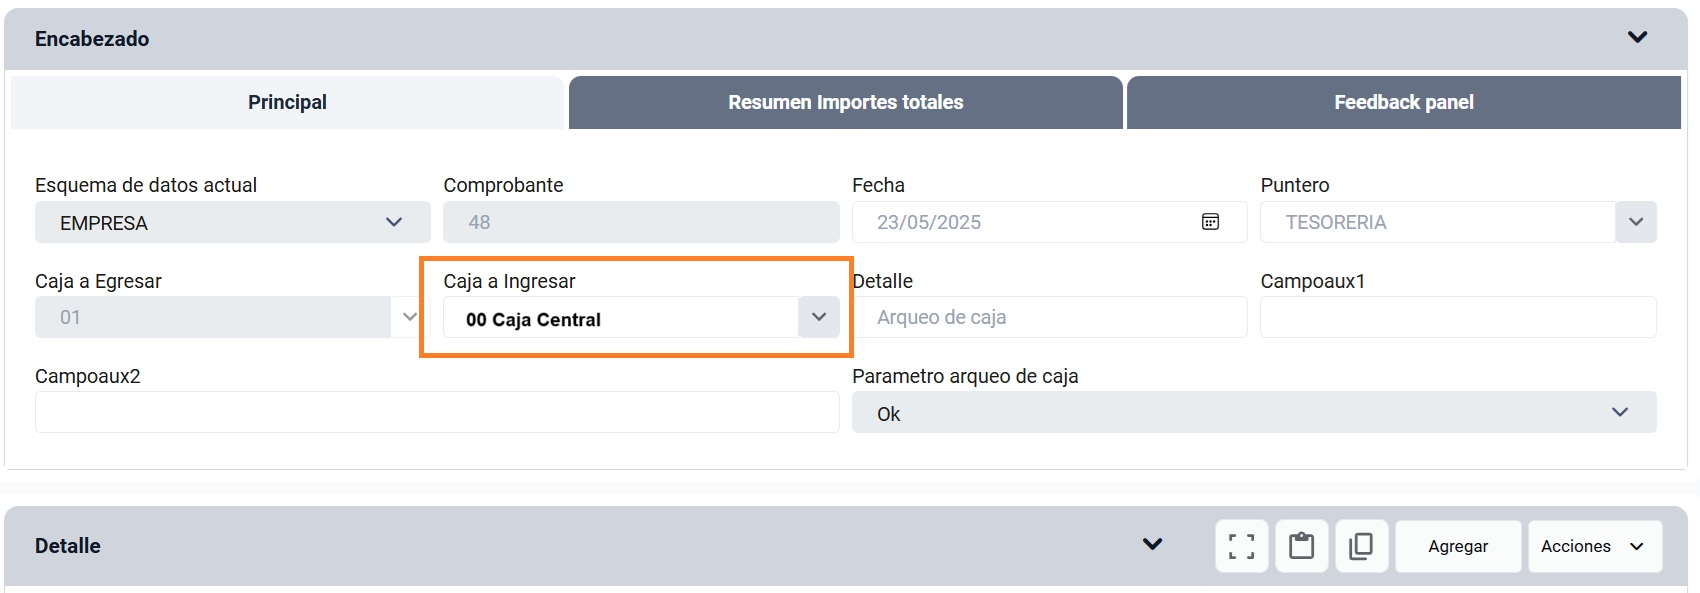
Task: Click the Campoaux2 input field
Action: tap(437, 412)
